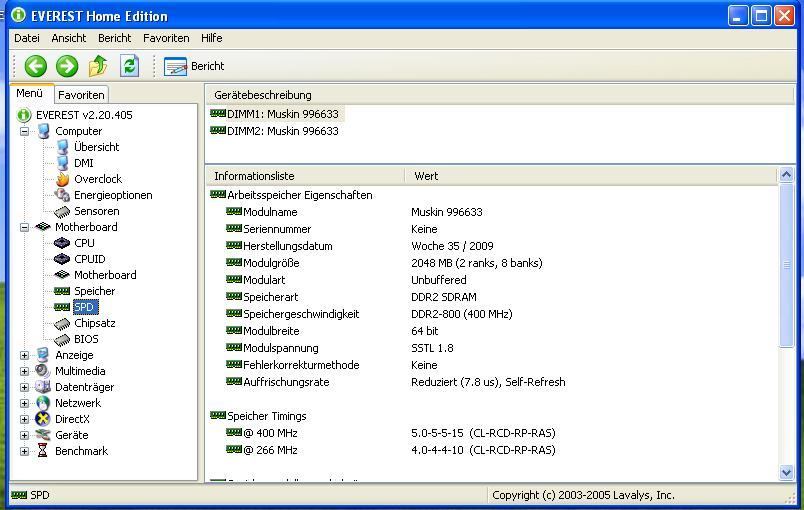The height and width of the screenshot is (510, 804).
Task: Collapse the Computer branch
Action: point(24,131)
